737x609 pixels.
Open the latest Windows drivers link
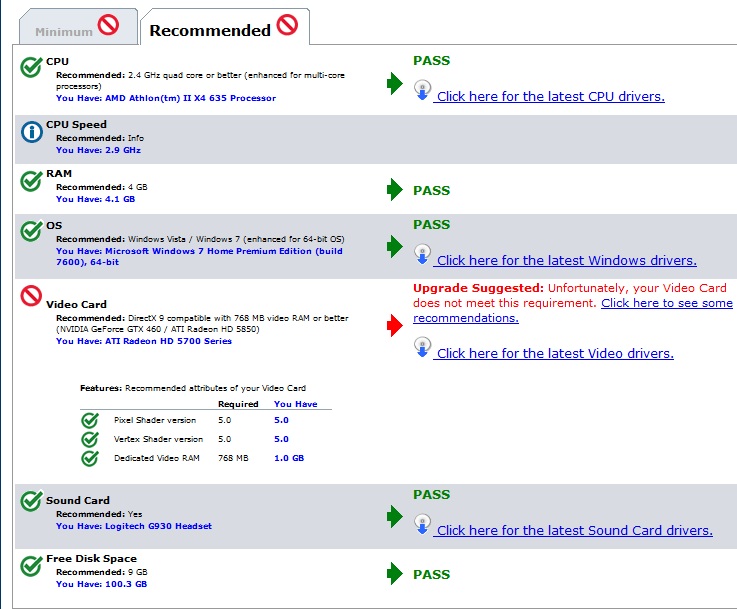pos(565,260)
